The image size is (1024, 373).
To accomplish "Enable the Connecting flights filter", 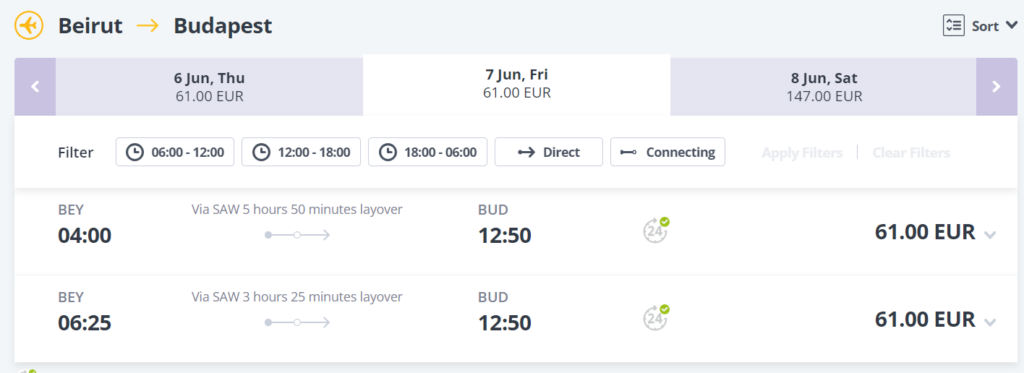I will click(x=667, y=152).
